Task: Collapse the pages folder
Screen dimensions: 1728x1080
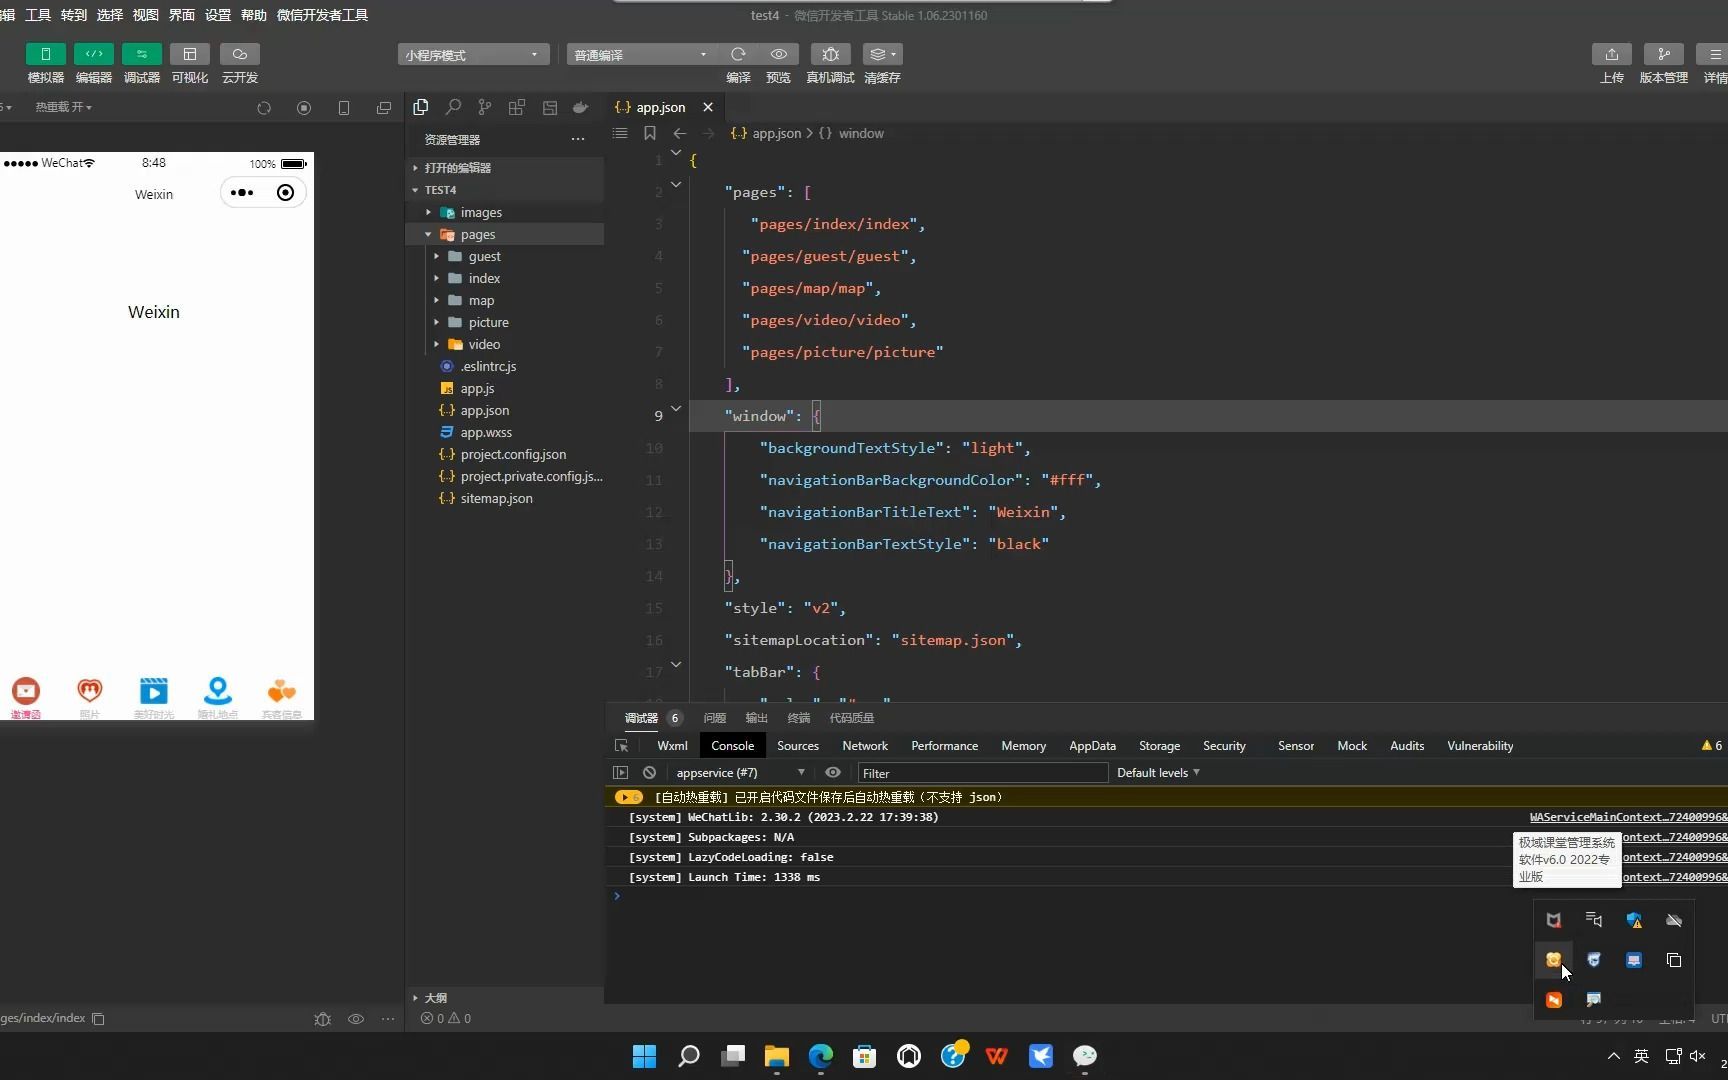Action: 504,234
